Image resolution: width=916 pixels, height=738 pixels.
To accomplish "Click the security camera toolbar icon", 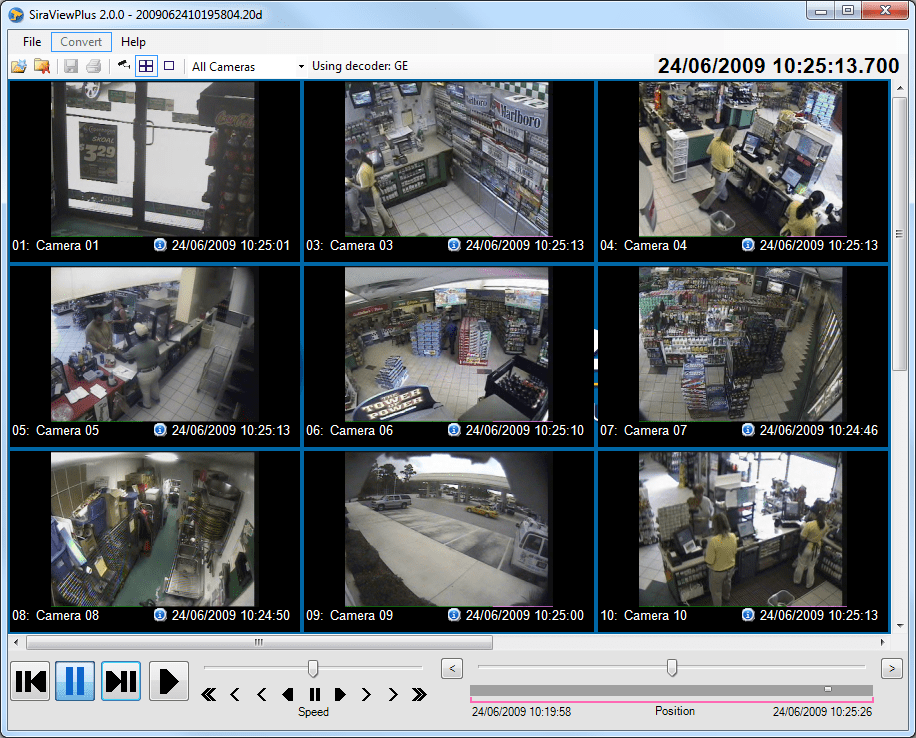I will (x=123, y=65).
